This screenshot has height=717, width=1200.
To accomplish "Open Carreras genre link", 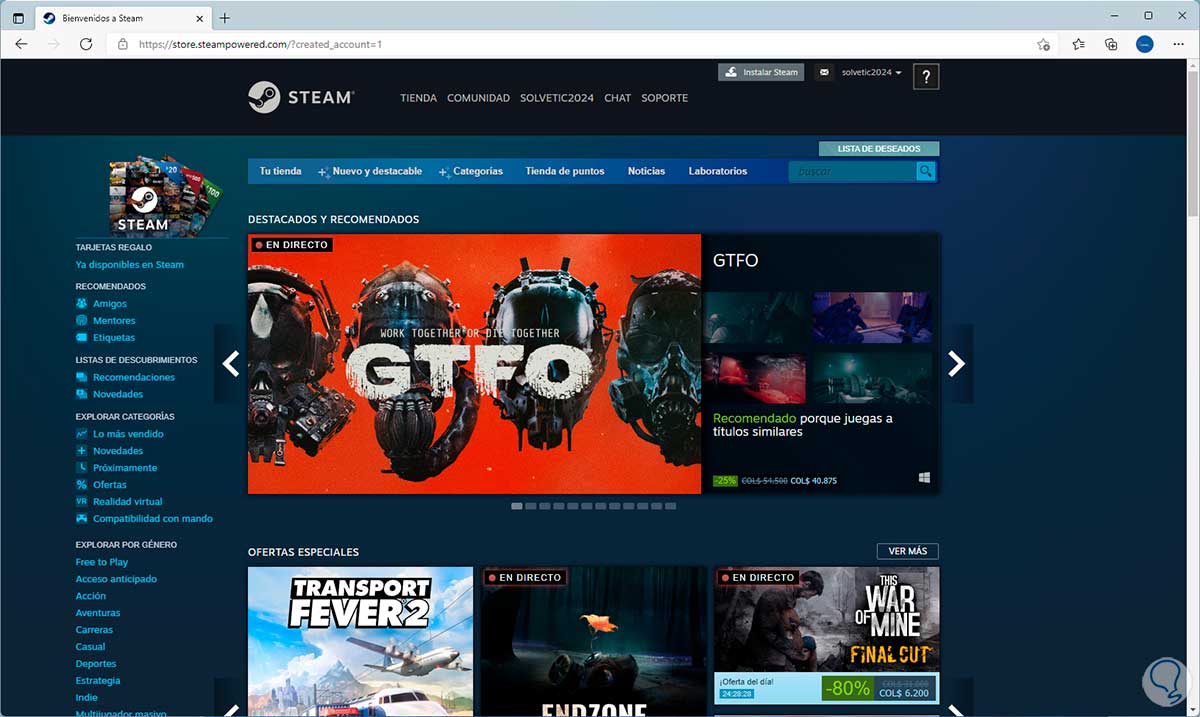I will 94,630.
